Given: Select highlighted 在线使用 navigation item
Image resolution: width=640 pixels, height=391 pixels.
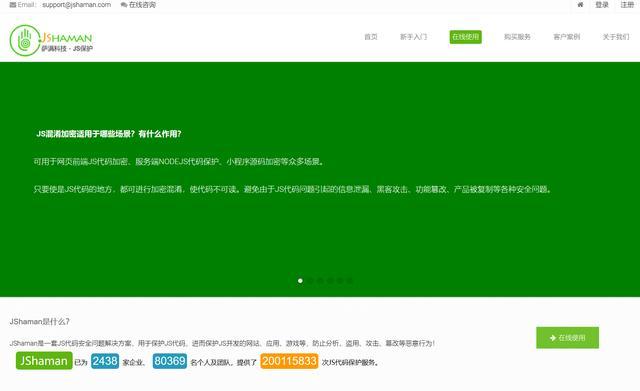Looking at the screenshot, I should tap(465, 37).
